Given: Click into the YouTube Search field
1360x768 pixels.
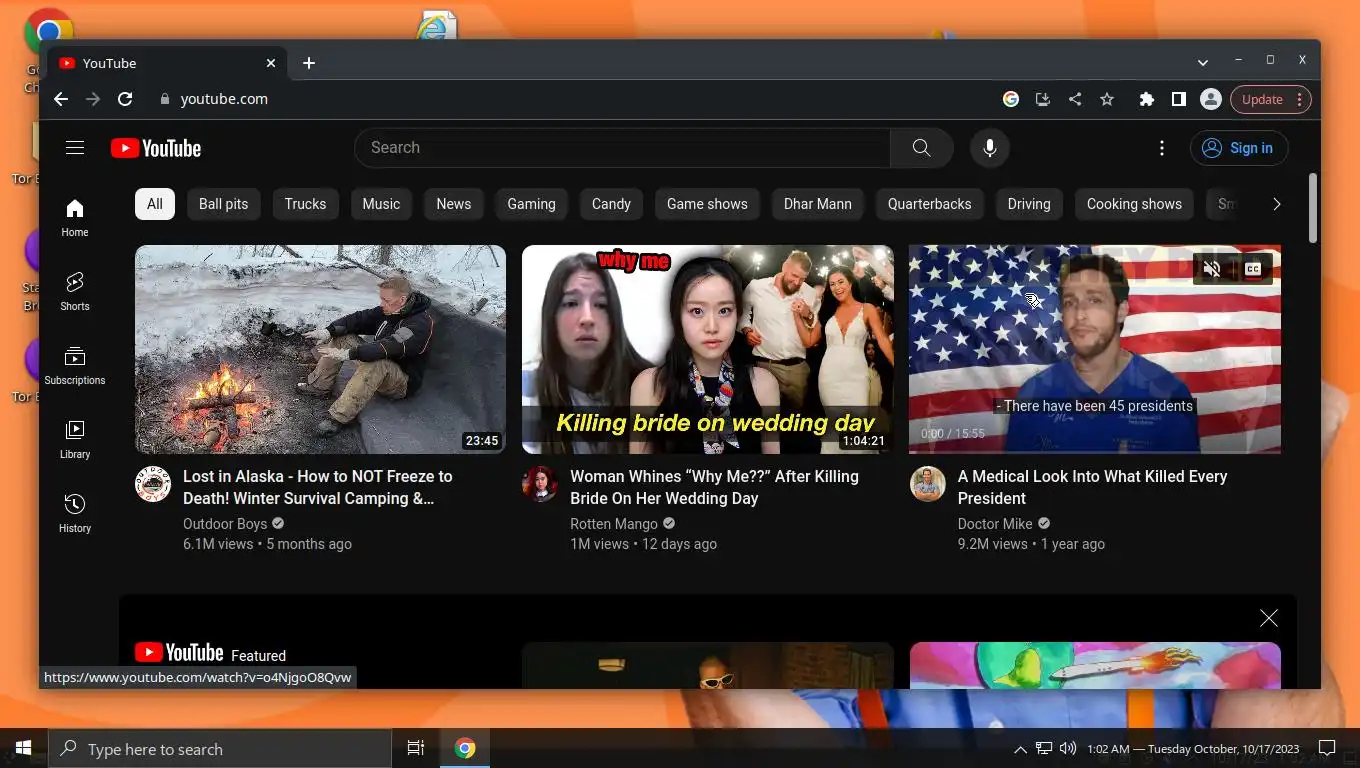Looking at the screenshot, I should click(622, 148).
